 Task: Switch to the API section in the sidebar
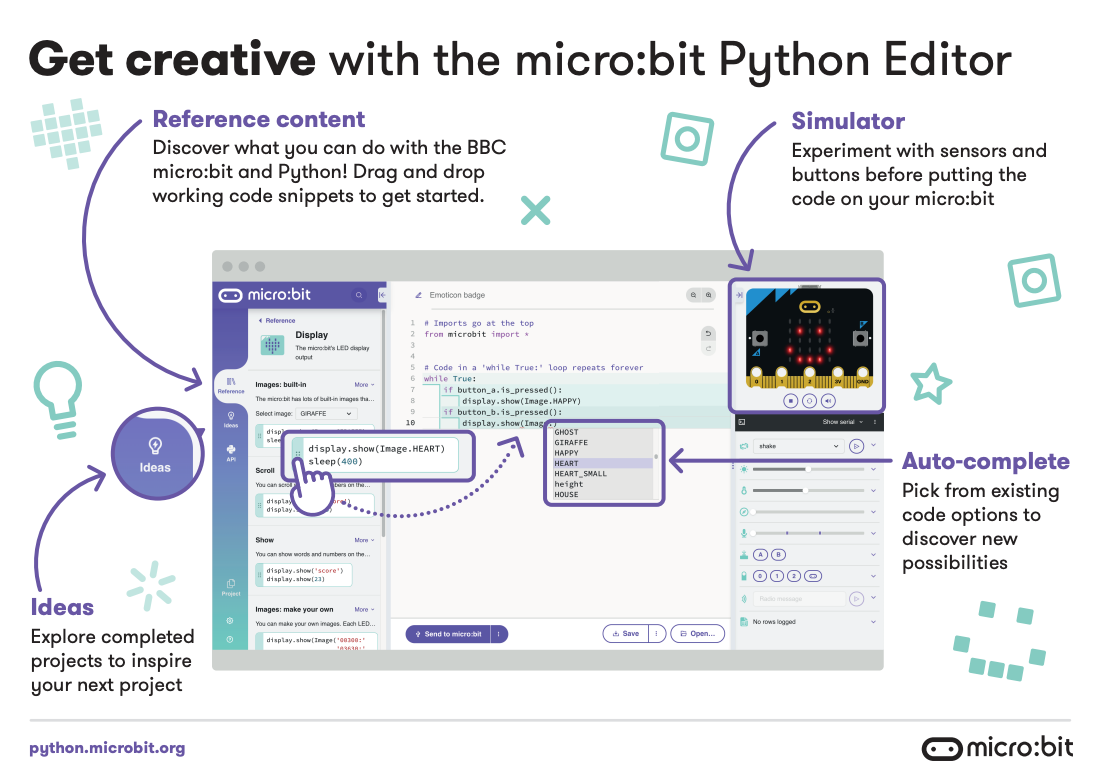(230, 452)
